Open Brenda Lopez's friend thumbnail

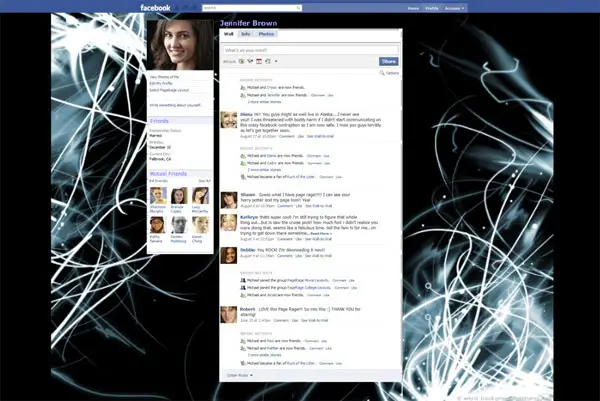pyautogui.click(x=179, y=196)
